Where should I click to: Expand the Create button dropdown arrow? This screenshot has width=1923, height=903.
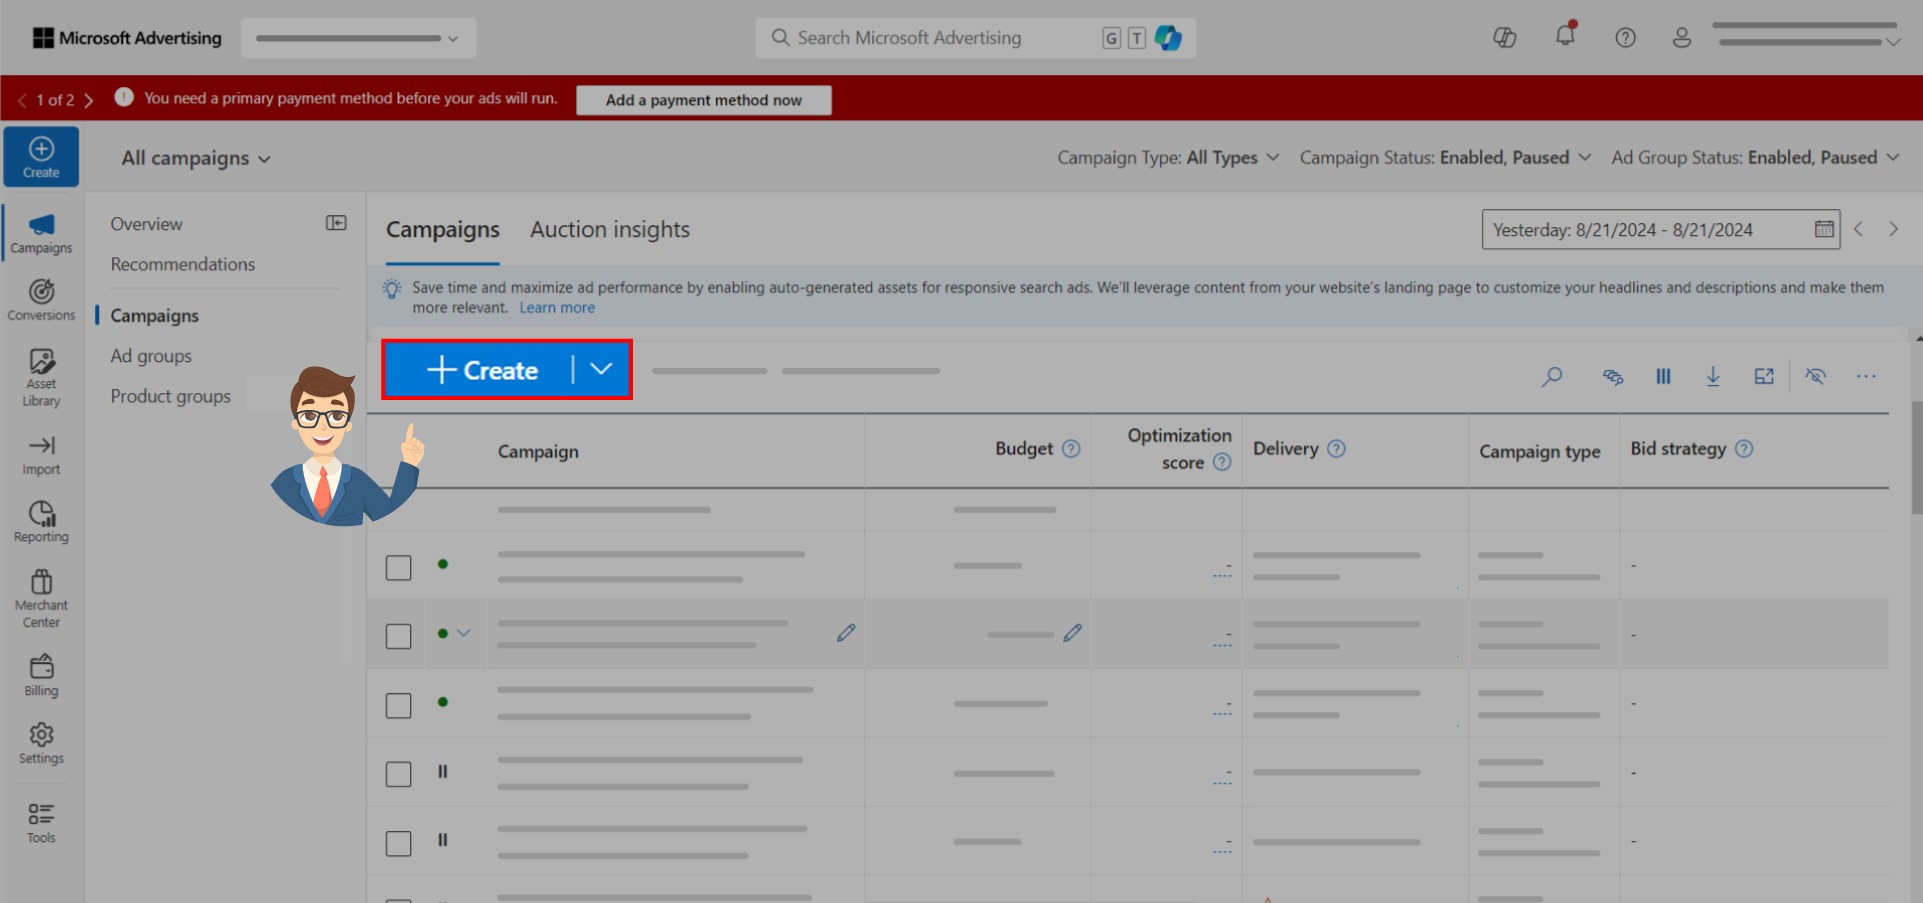click(x=601, y=369)
